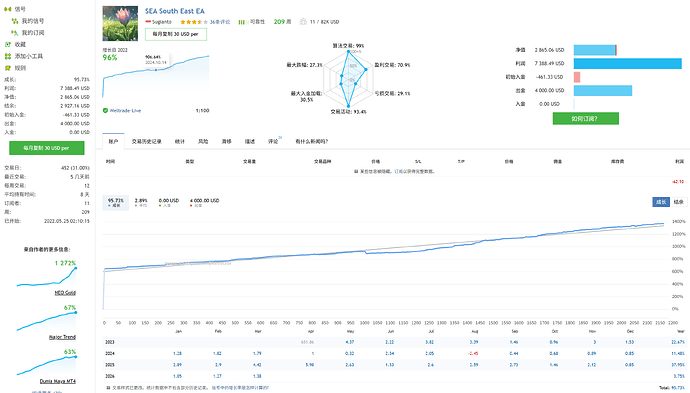Click the growth-rate calculation link in footnote
The width and height of the screenshot is (690, 393).
[240, 388]
